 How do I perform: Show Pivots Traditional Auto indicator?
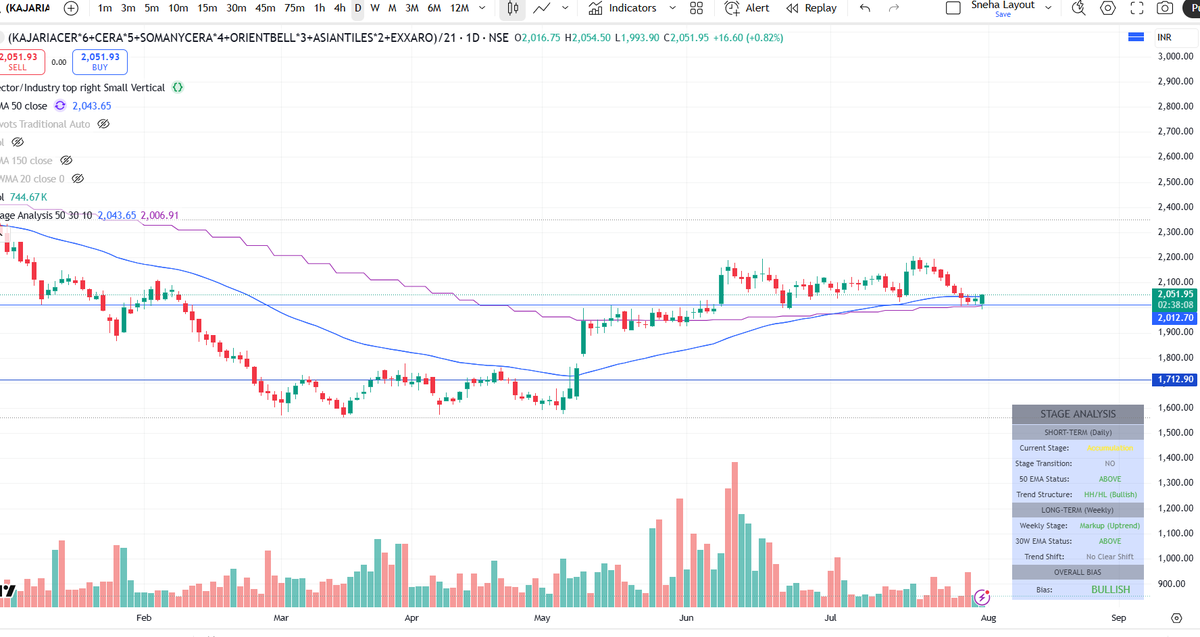click(x=103, y=124)
